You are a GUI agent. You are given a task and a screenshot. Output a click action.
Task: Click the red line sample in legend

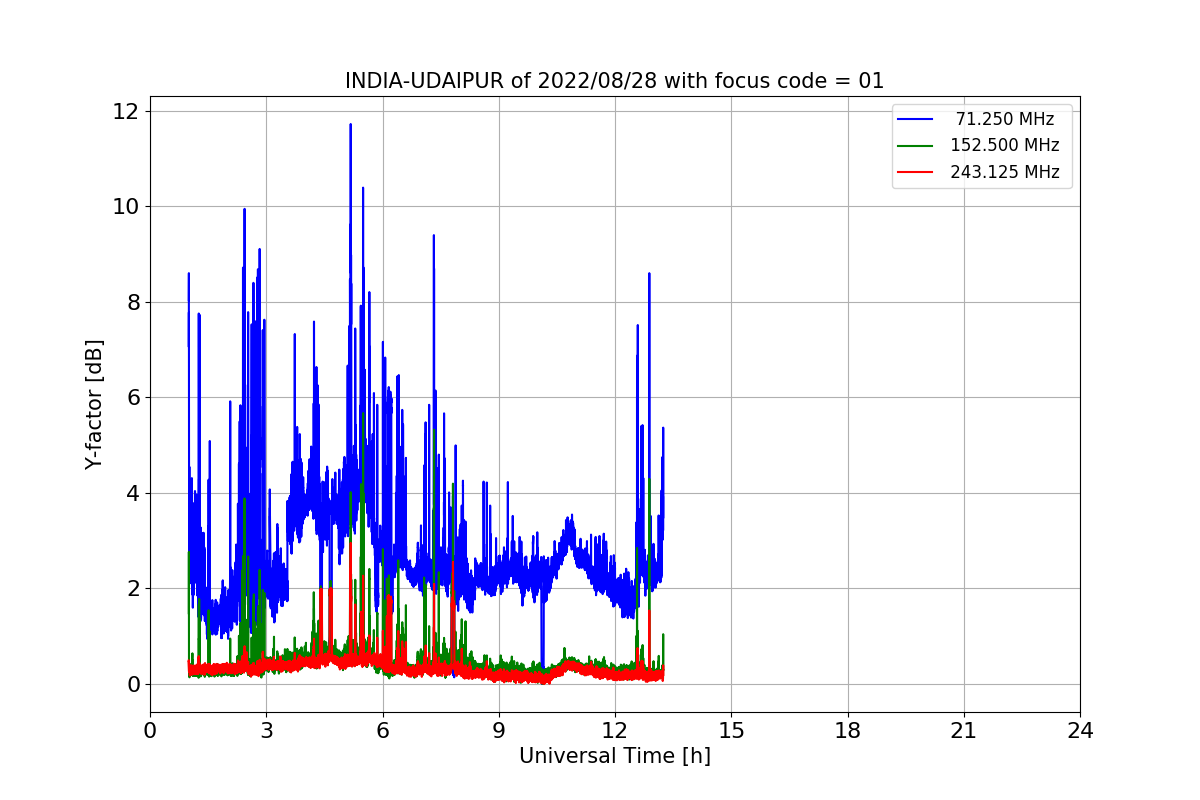[x=915, y=172]
